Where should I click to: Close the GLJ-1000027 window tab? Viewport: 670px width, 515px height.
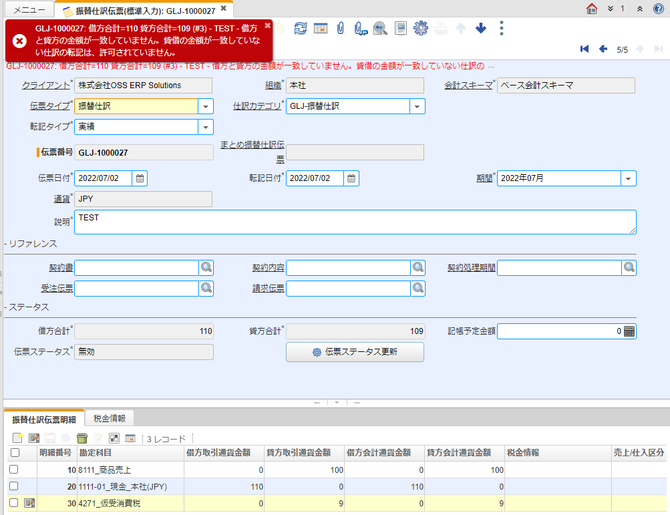pyautogui.click(x=223, y=9)
